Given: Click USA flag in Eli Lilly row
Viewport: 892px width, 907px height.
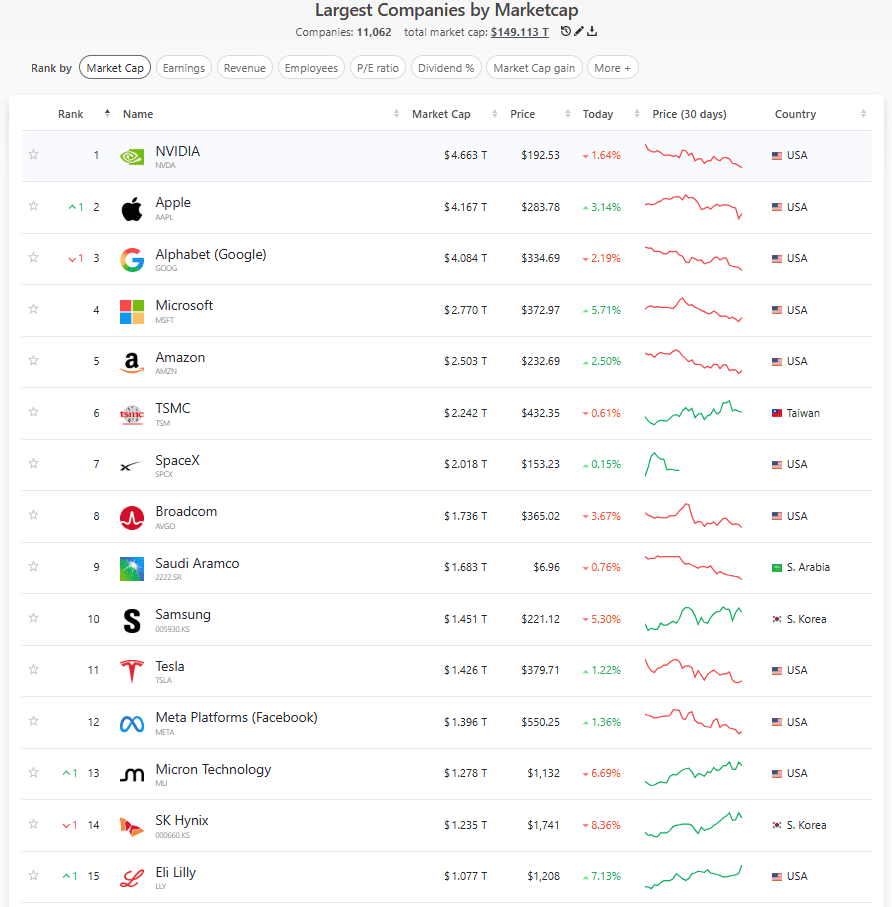Looking at the screenshot, I should tap(777, 876).
